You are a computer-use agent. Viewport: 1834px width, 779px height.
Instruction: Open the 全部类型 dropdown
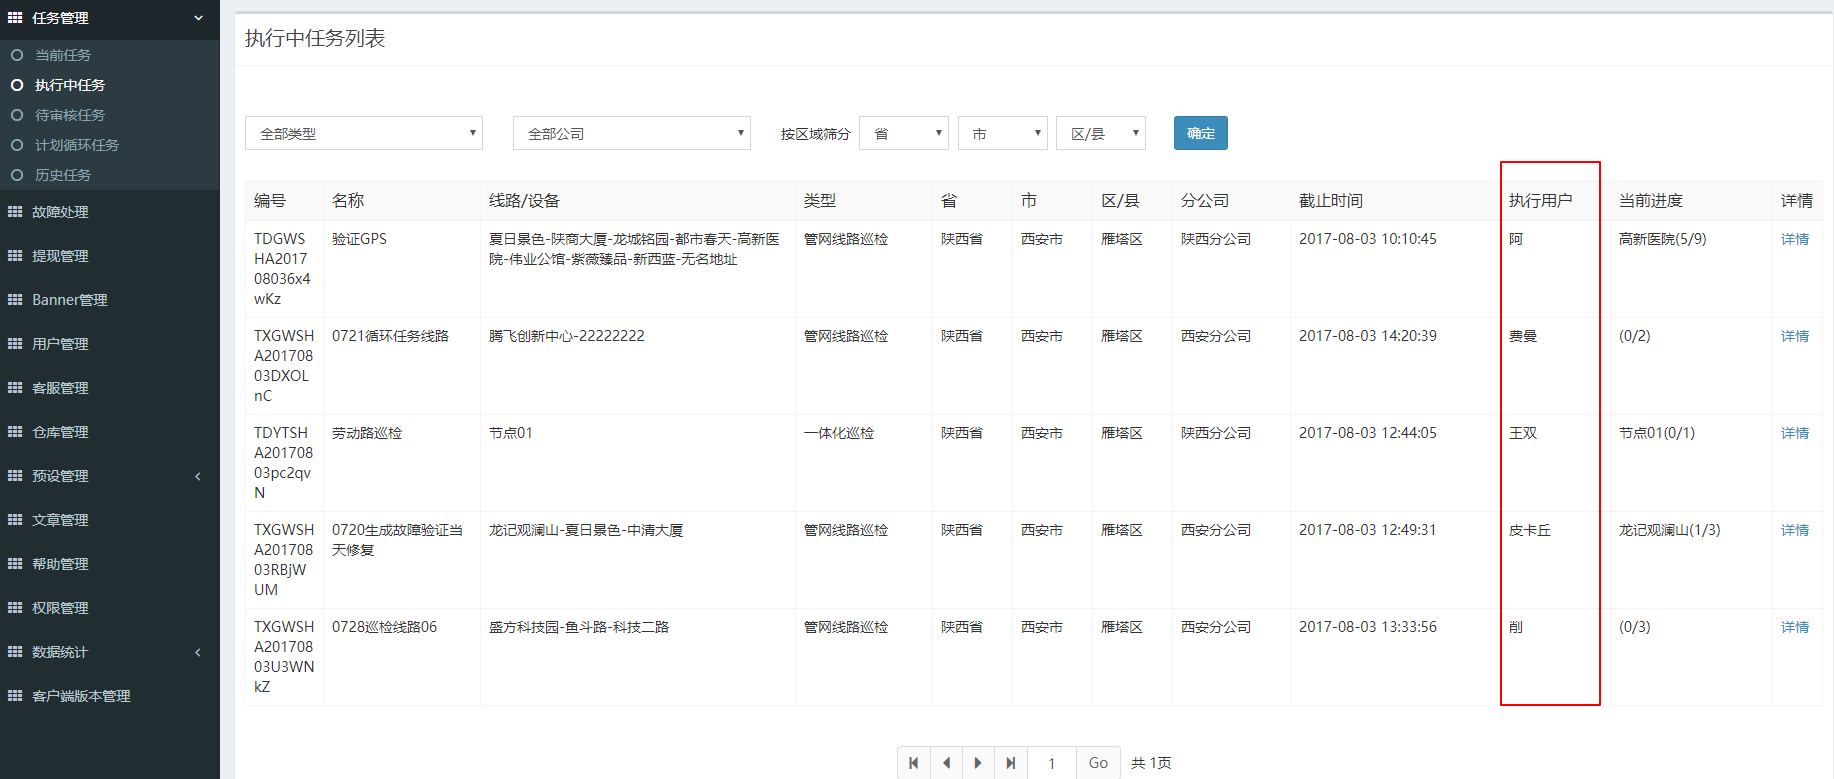364,133
